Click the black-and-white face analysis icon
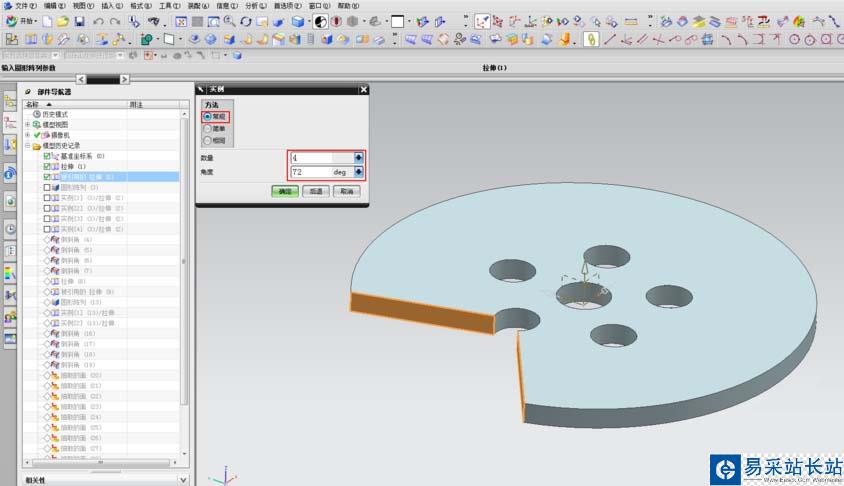 pos(320,22)
